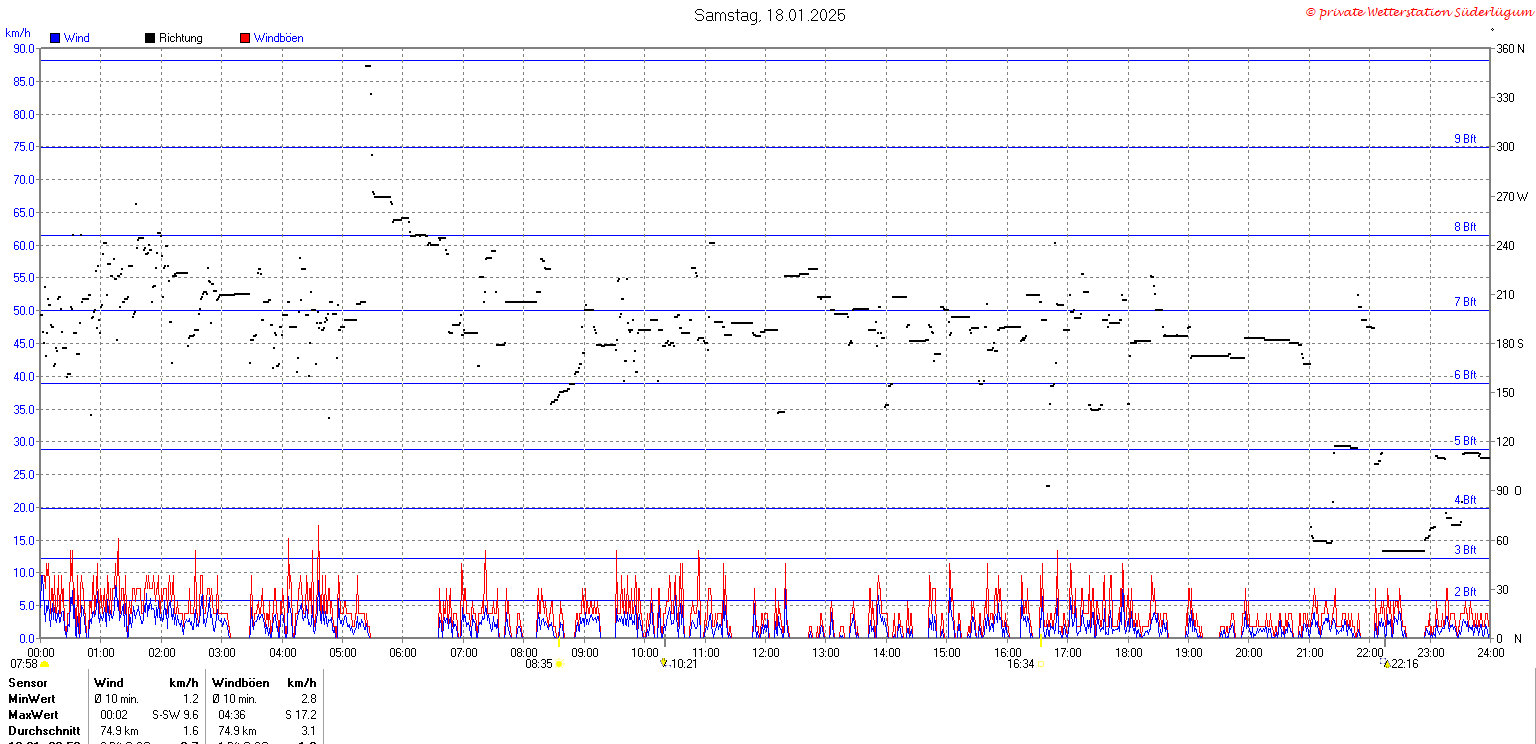Click the 22:16 time marker label
The height and width of the screenshot is (744, 1536).
pyautogui.click(x=1405, y=664)
